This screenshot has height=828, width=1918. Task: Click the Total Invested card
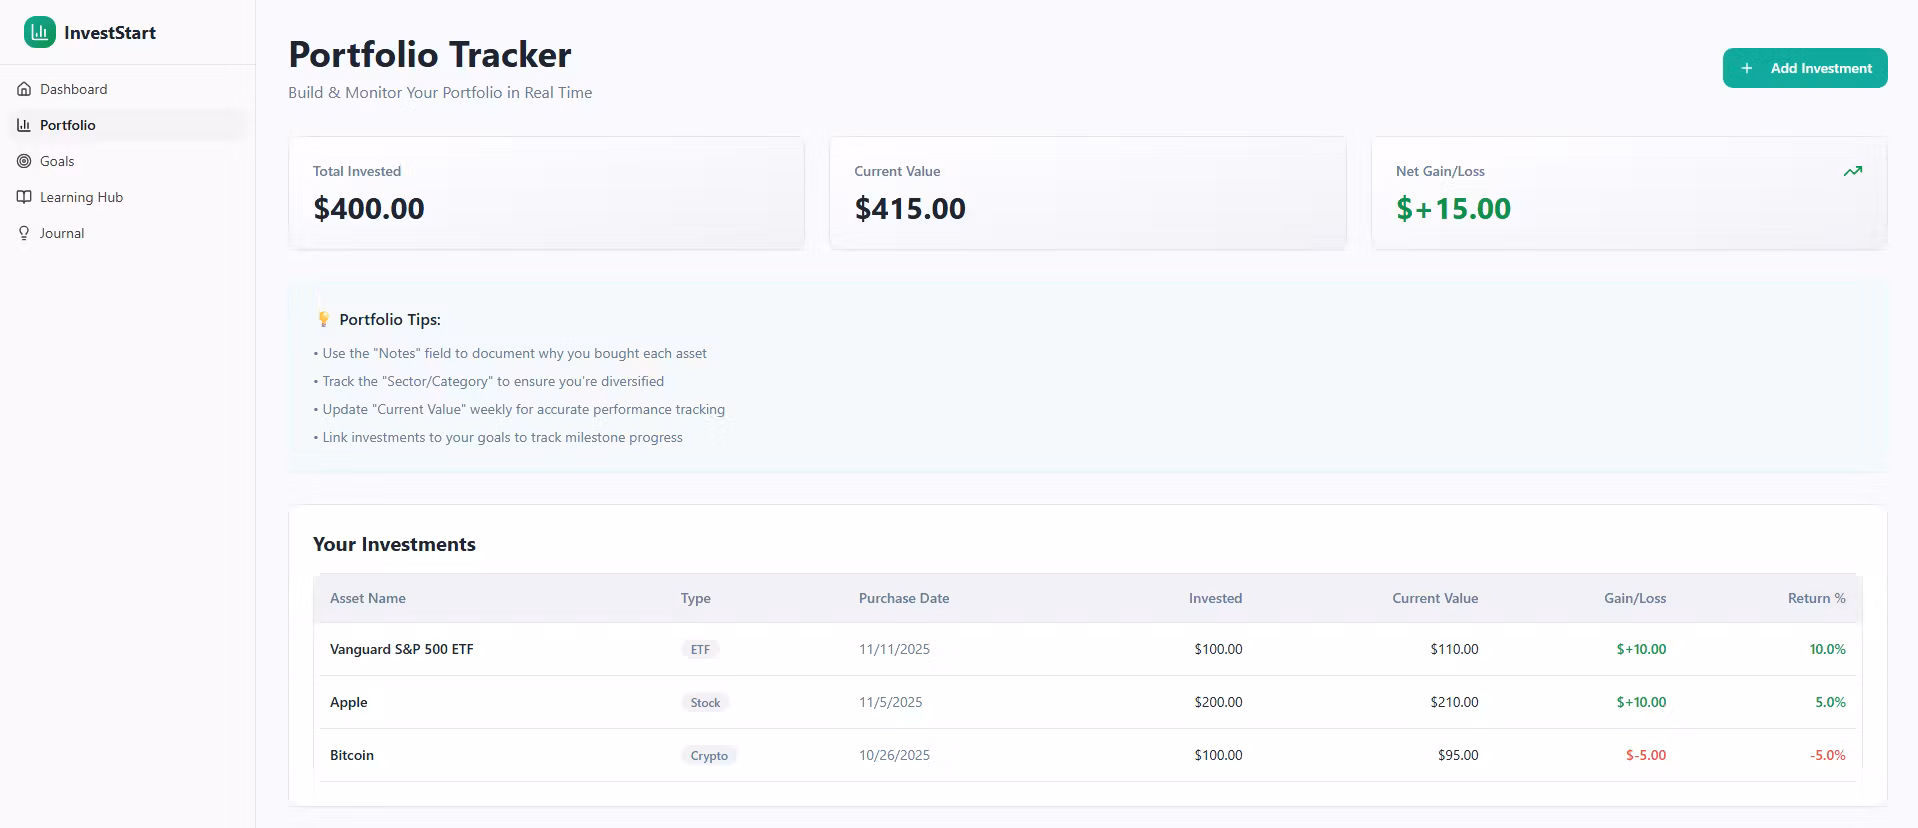tap(546, 192)
